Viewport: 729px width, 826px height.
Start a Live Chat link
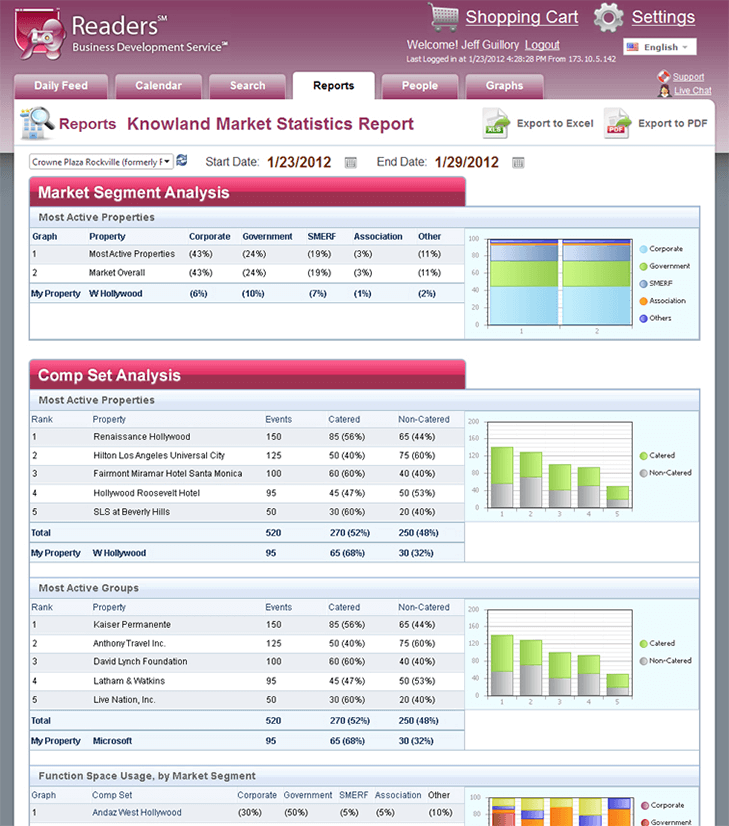click(693, 91)
